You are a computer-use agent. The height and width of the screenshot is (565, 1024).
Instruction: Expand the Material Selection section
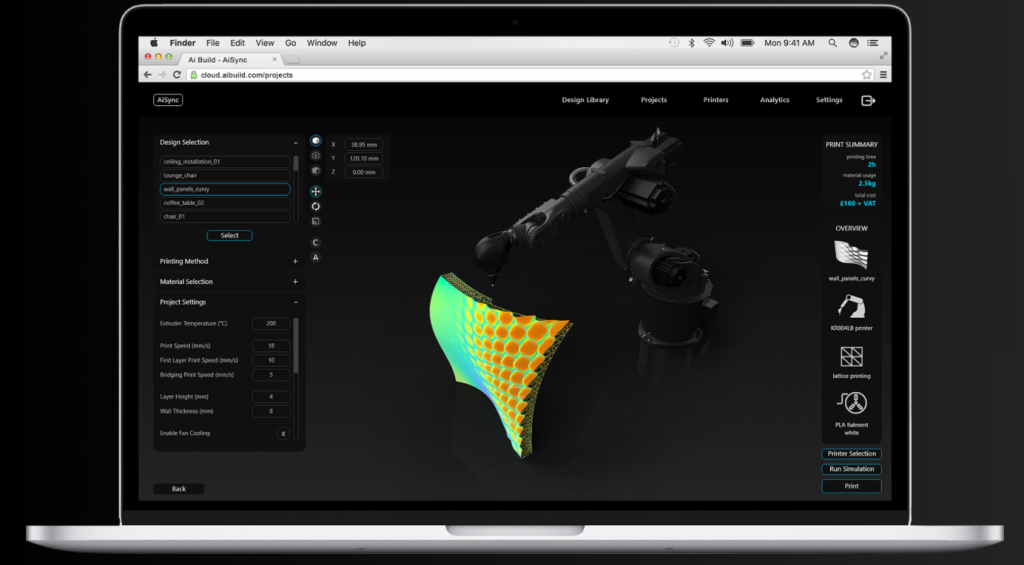coord(295,282)
